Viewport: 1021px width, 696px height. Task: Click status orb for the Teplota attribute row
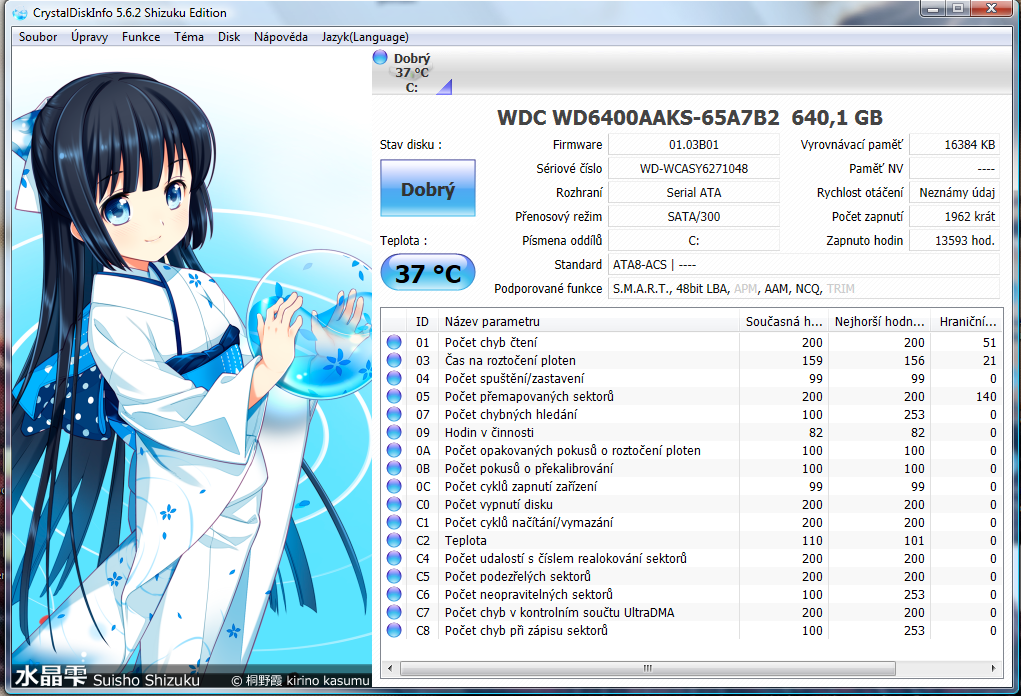pos(394,540)
